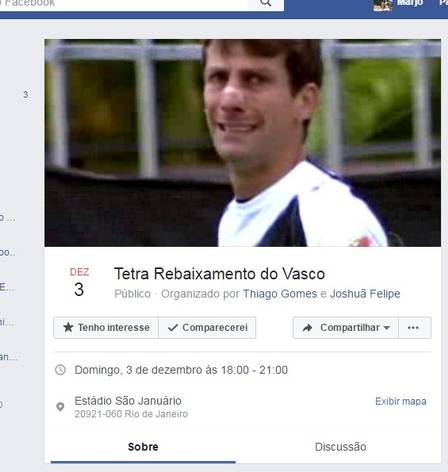Click the search magnifier icon
This screenshot has height=472, width=448.
click(265, 3)
